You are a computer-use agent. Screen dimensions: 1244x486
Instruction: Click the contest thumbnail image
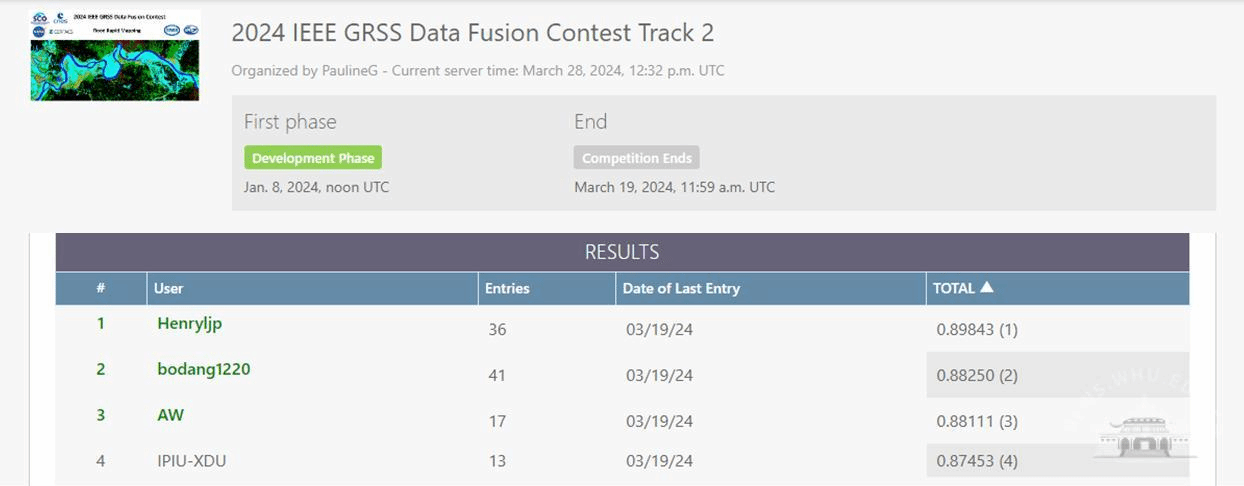[x=115, y=55]
